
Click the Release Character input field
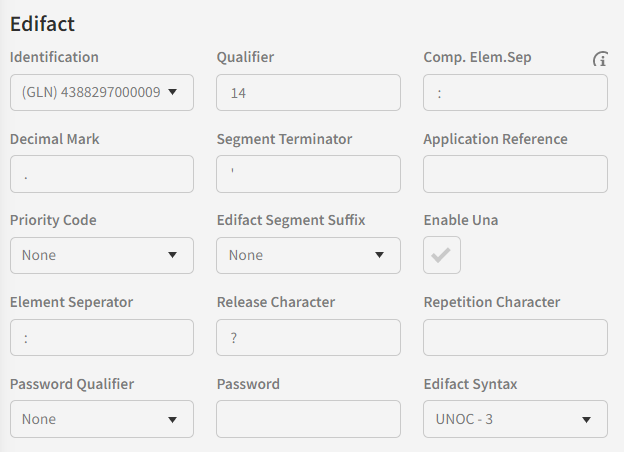pos(308,338)
